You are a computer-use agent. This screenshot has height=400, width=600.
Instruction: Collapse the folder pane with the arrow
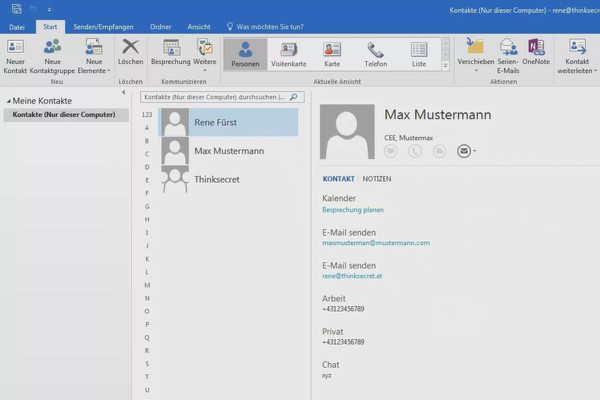coord(124,92)
